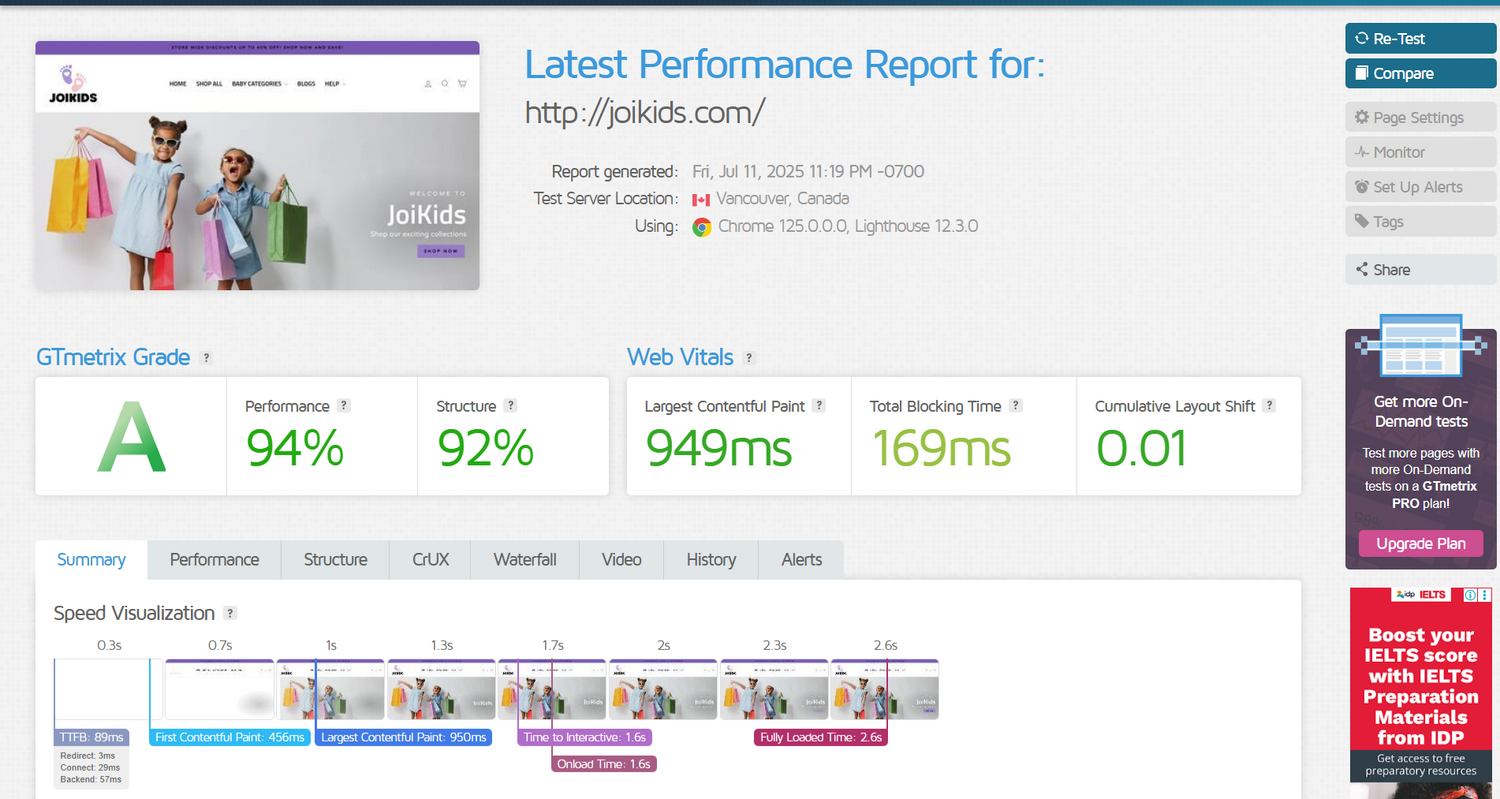Click the 2.3s filmstrip frame

click(x=774, y=689)
